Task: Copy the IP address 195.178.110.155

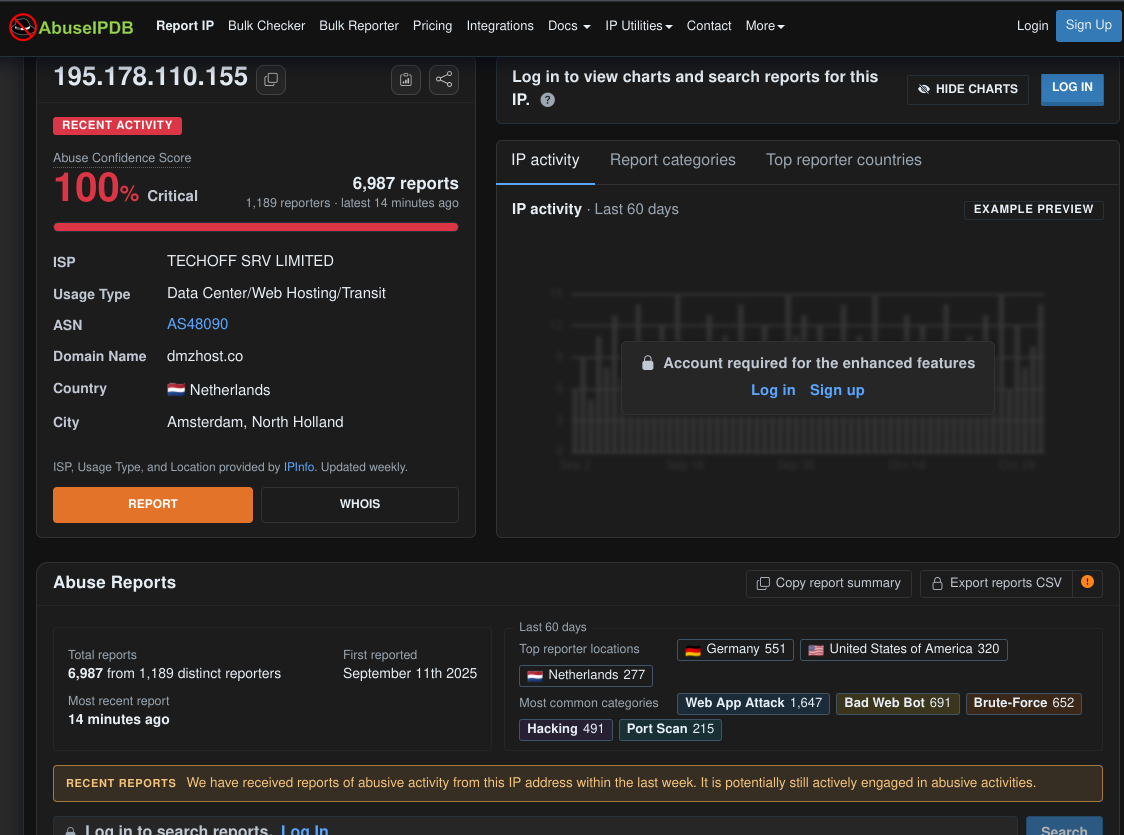Action: coord(271,80)
